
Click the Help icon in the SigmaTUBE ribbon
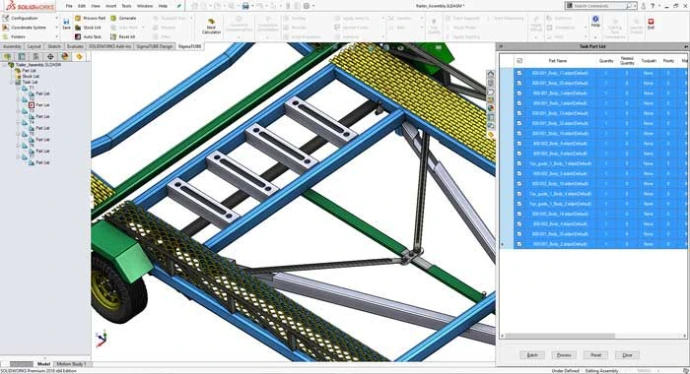pos(595,19)
